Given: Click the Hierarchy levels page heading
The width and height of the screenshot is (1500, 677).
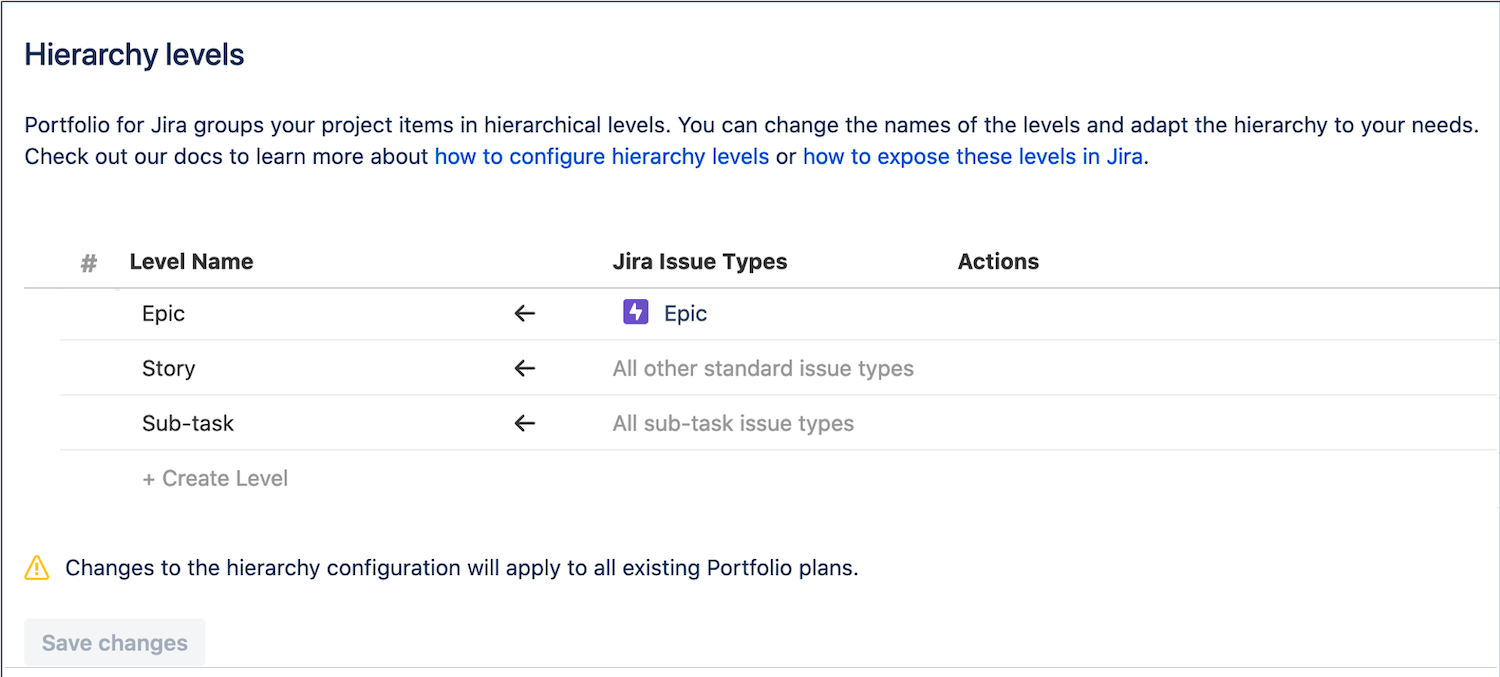Looking at the screenshot, I should click(x=135, y=55).
